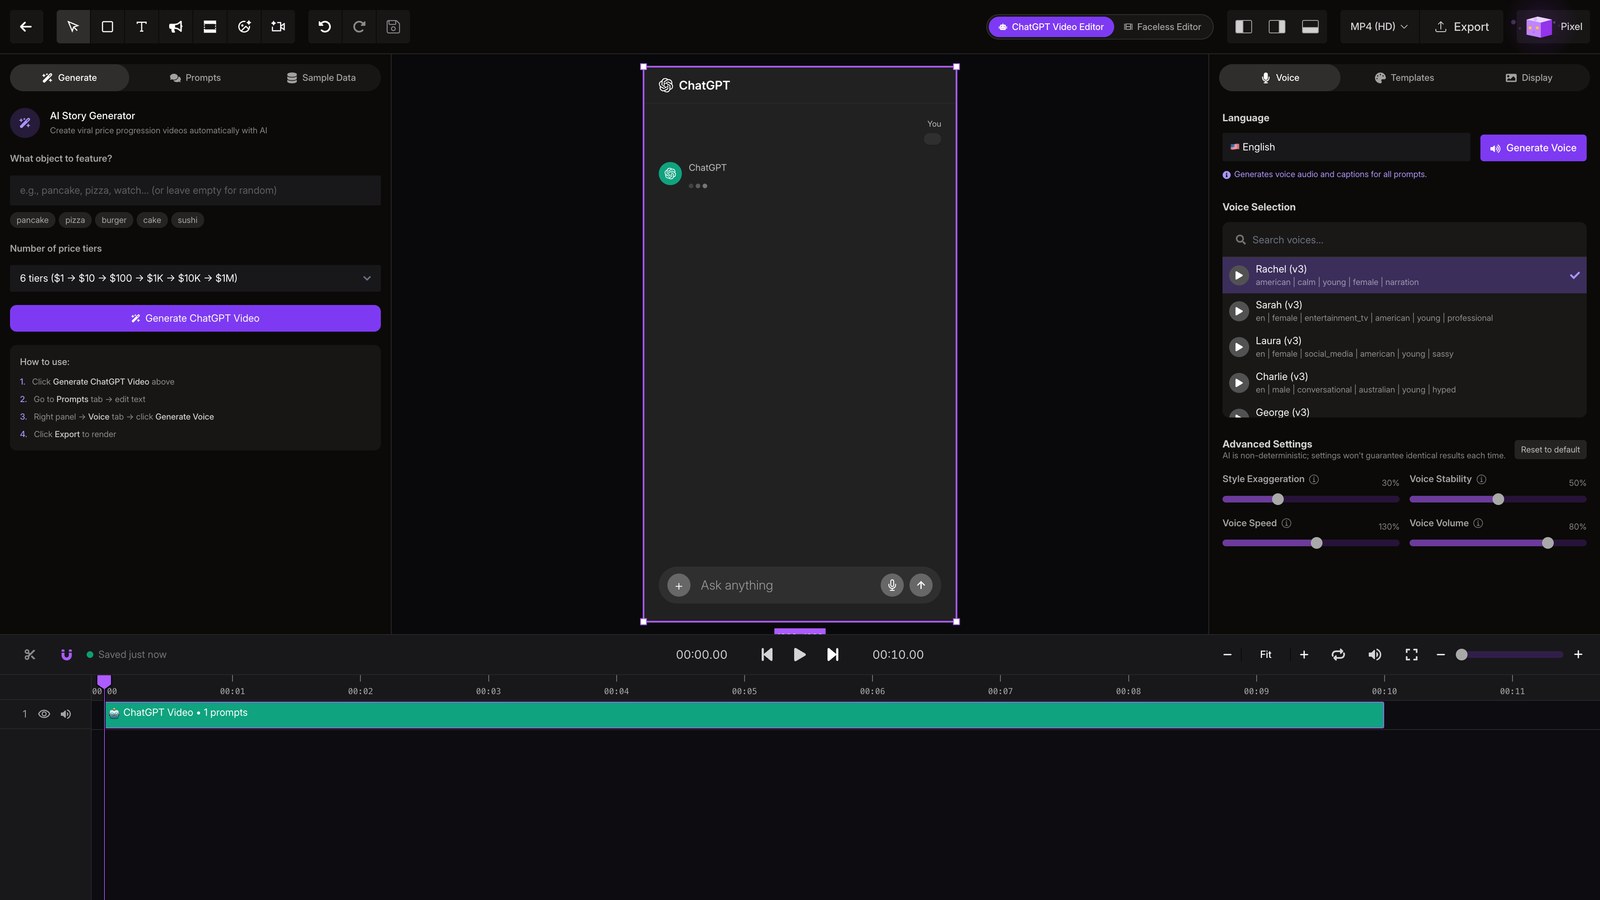Open the English language selector

pyautogui.click(x=1346, y=147)
